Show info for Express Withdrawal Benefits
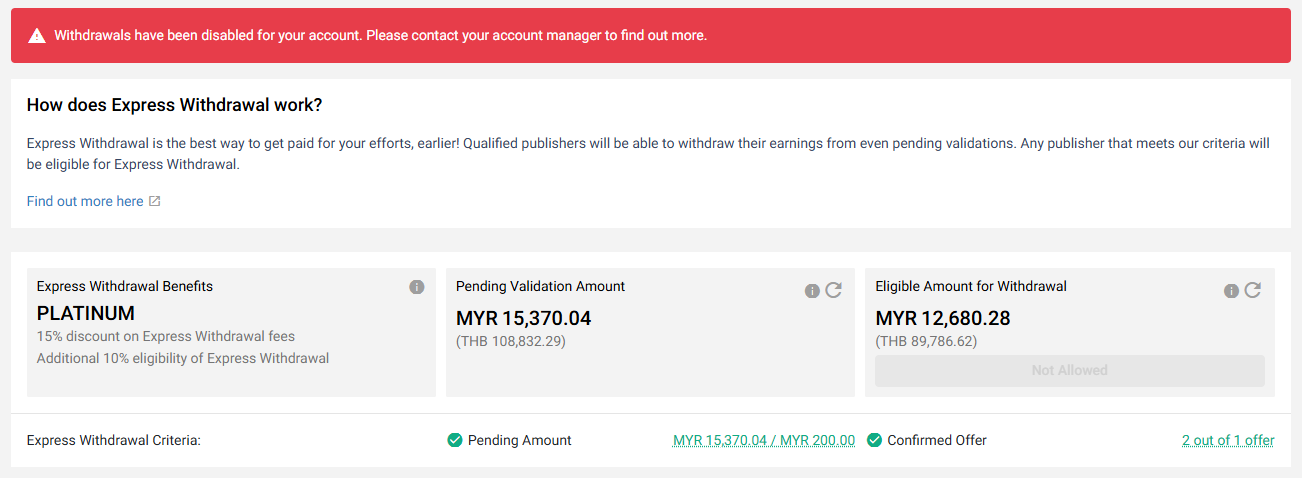Screen dimensions: 1302x478 click(x=417, y=287)
